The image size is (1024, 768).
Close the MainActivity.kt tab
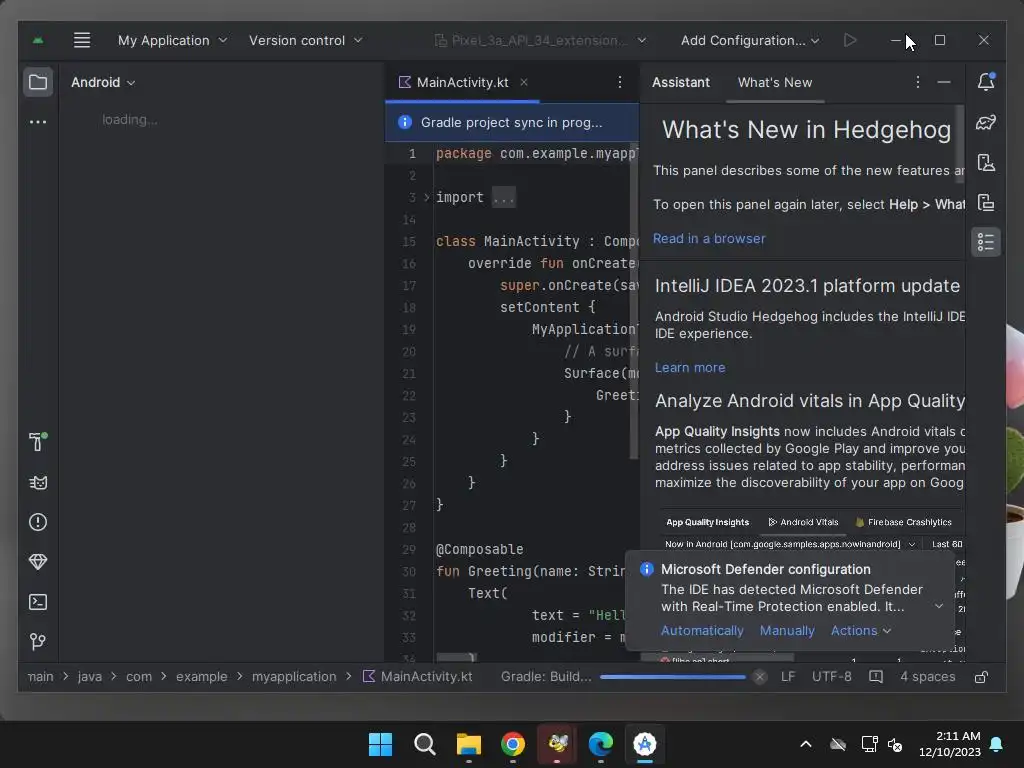point(524,82)
